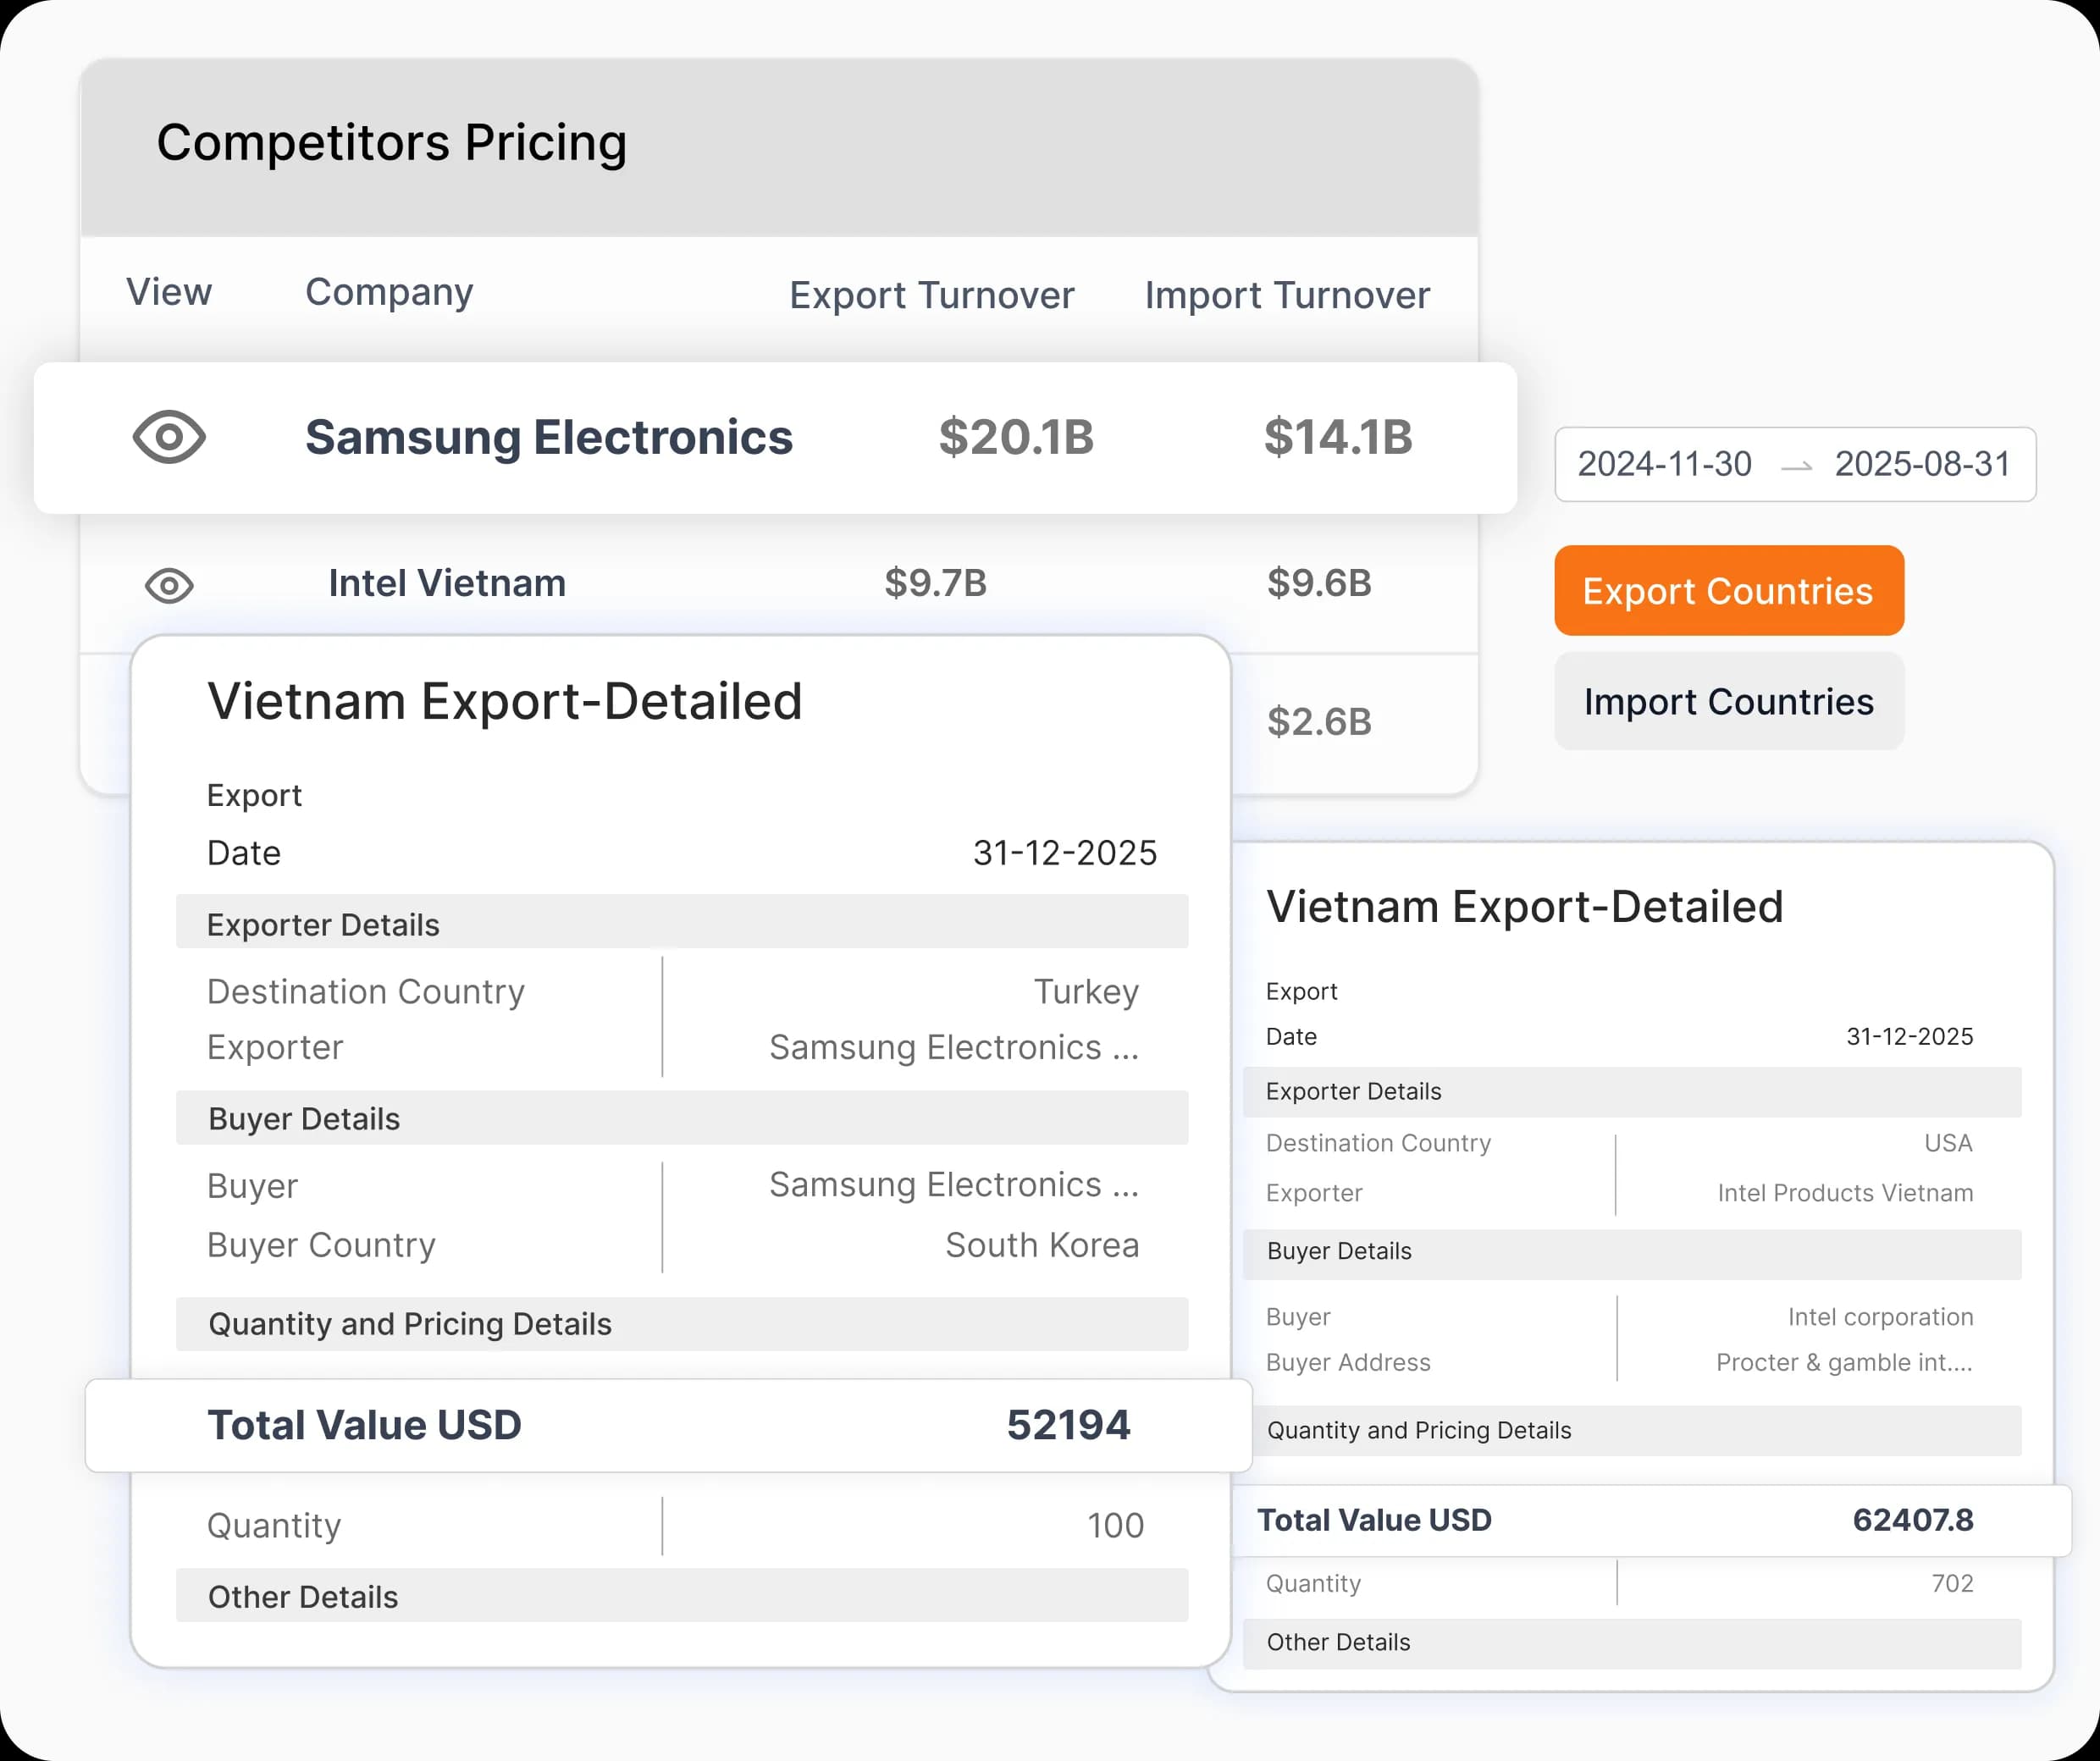The height and width of the screenshot is (1761, 2100).
Task: Click South Korea buyer country value
Action: 1042,1245
